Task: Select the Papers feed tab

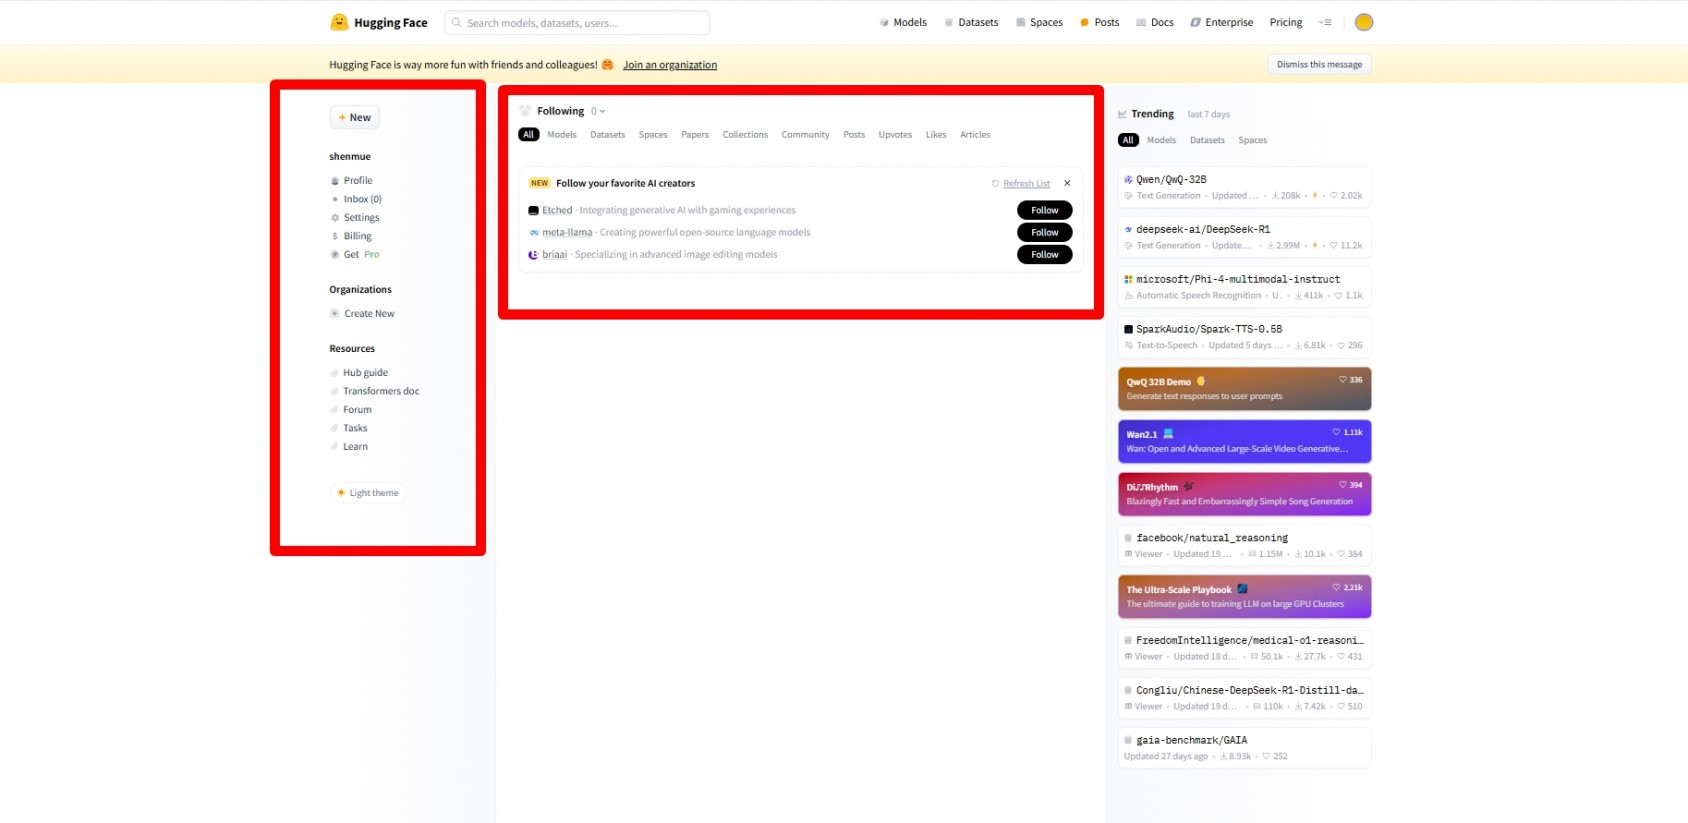Action: click(x=695, y=134)
